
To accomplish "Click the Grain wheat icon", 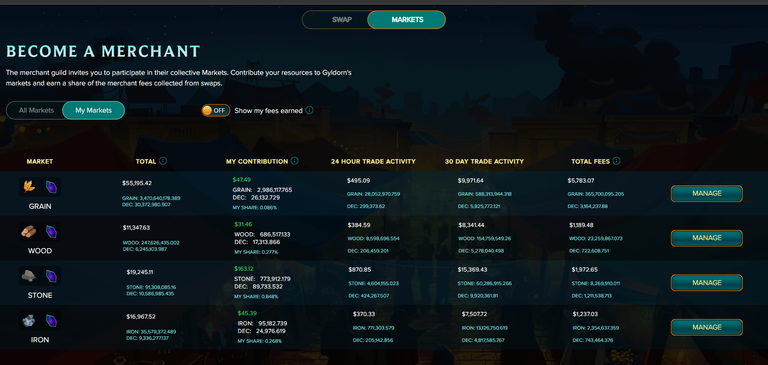I will coord(29,186).
